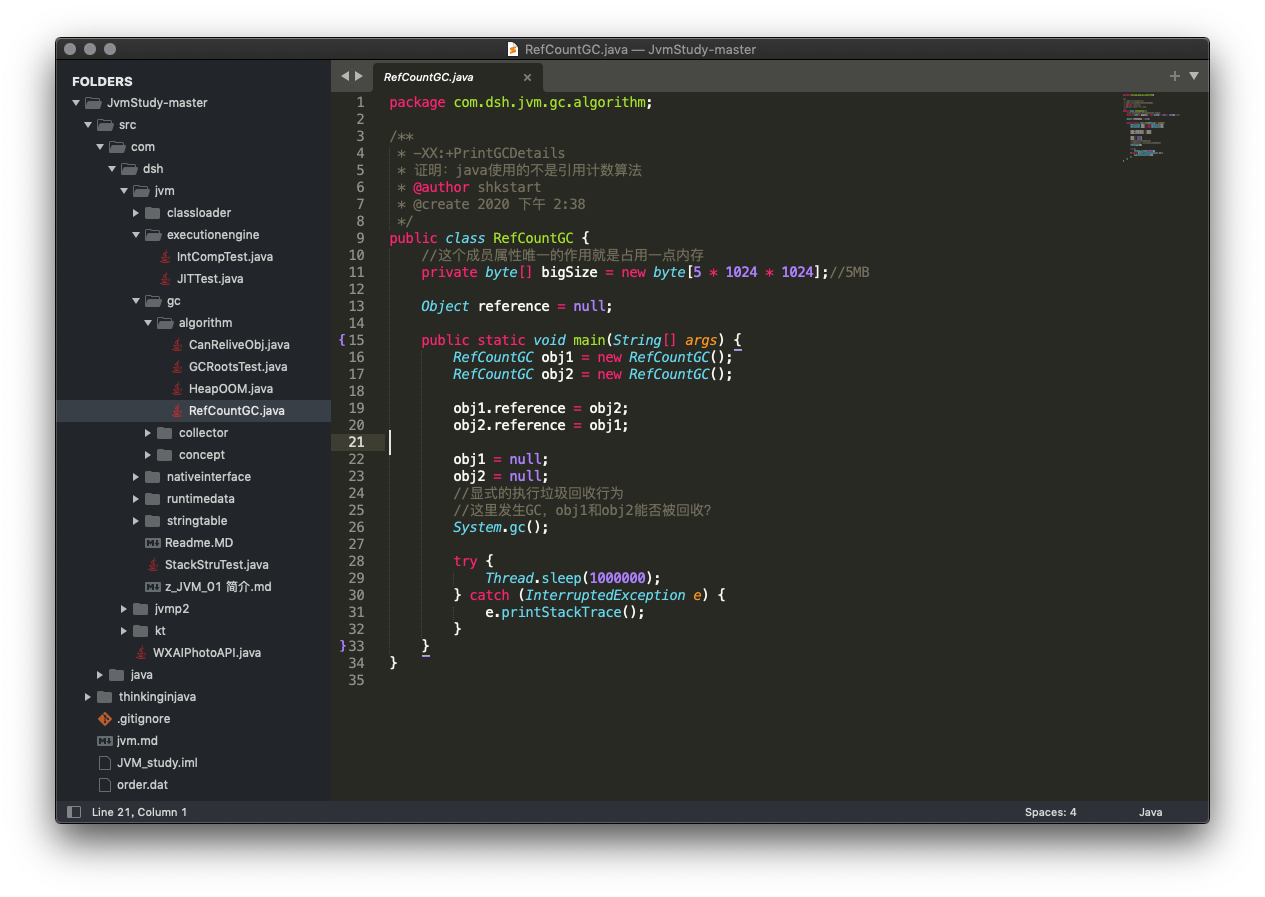Viewport: 1265px width, 897px height.
Task: Open WXAIPhotoAPI.java file
Action: [207, 653]
